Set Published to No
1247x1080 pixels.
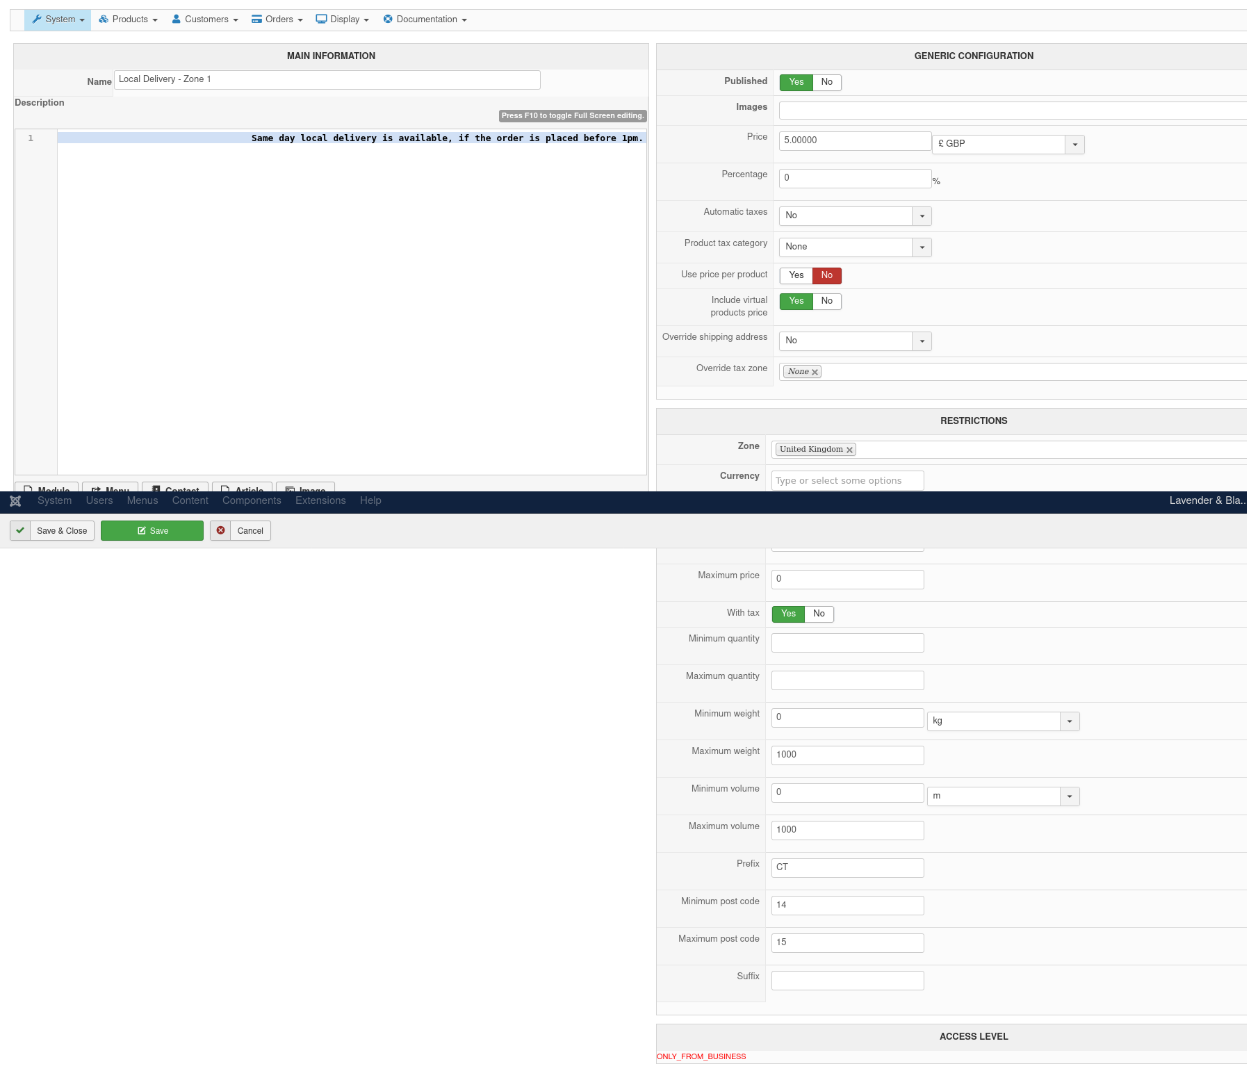827,82
